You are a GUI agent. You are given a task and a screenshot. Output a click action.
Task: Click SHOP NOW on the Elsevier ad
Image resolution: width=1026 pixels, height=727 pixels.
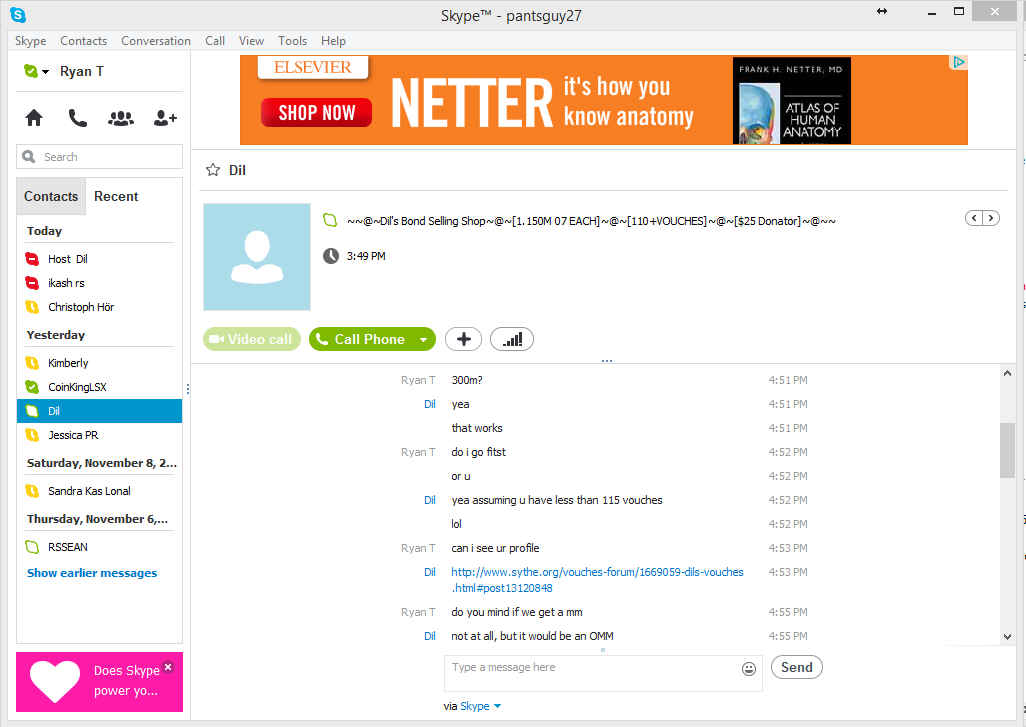(x=316, y=113)
